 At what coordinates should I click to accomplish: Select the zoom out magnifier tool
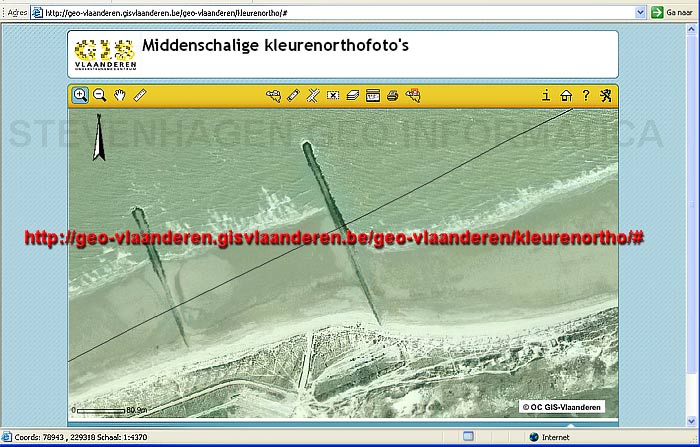tap(100, 95)
